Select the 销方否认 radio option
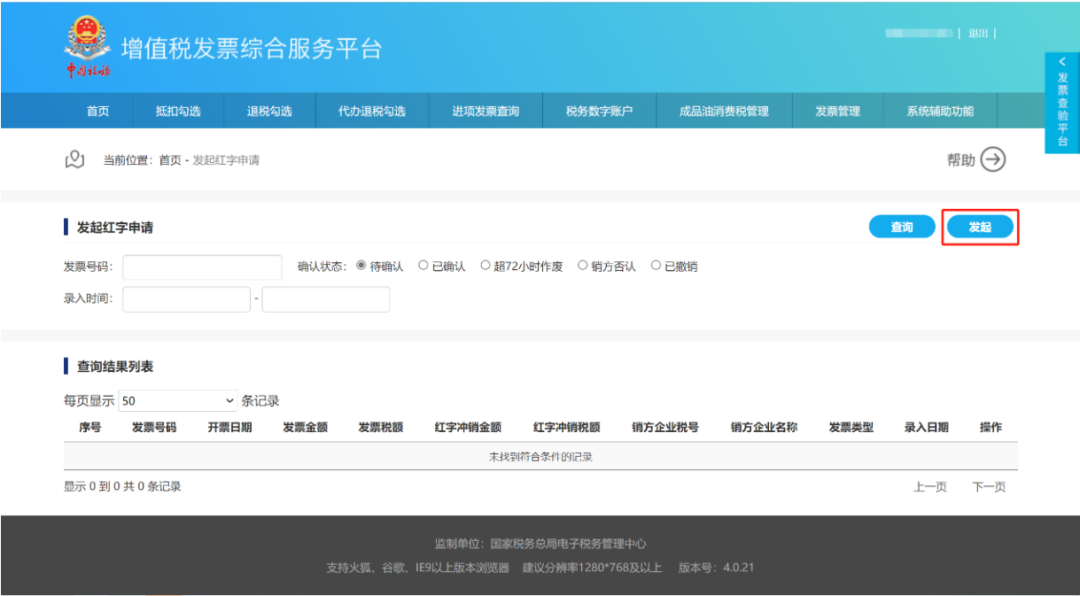 pyautogui.click(x=583, y=266)
